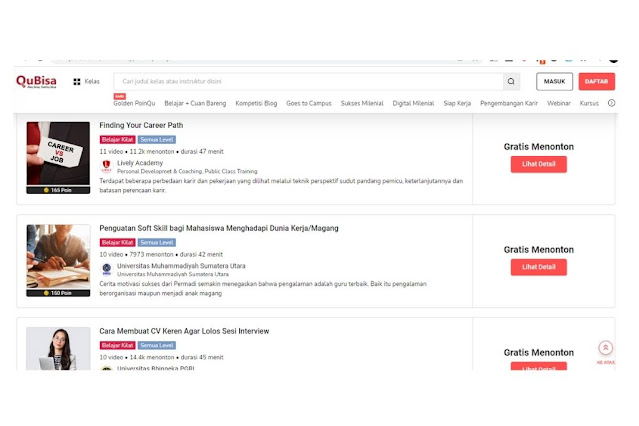Open the Webinar menu item
The image size is (639, 426).
(559, 104)
